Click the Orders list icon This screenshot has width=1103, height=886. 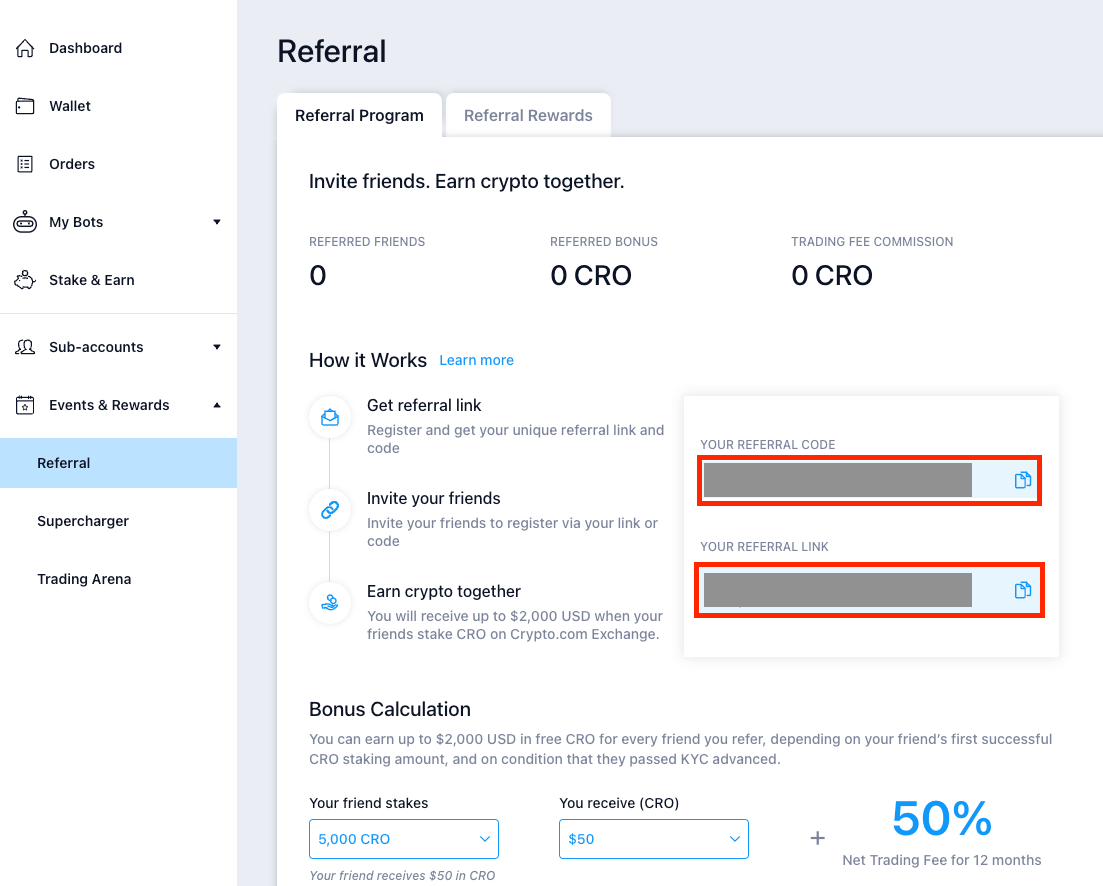pos(25,164)
